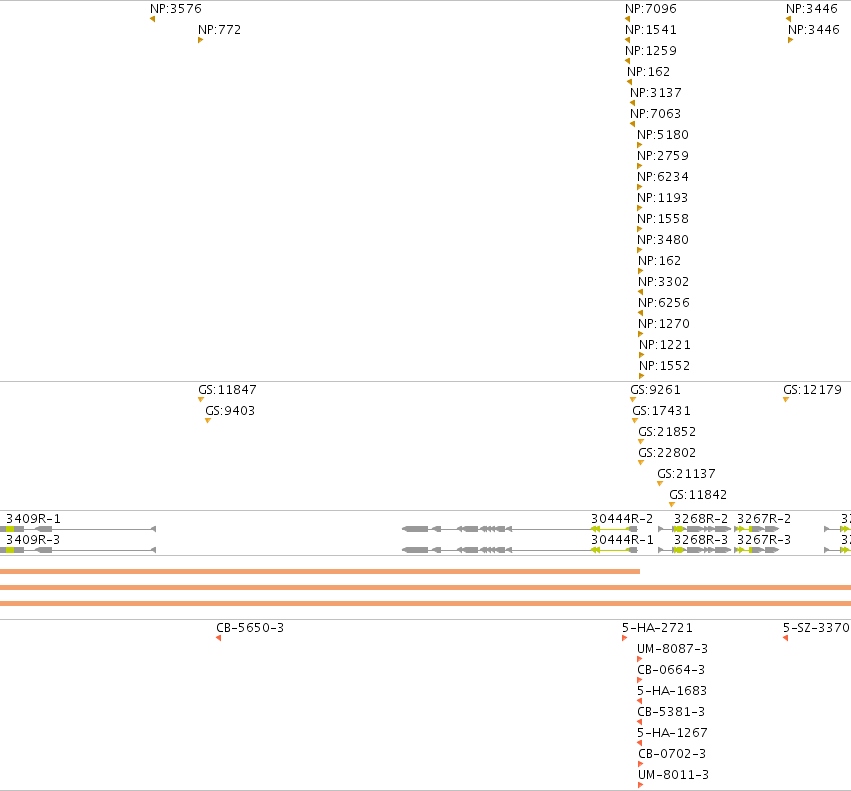
Task: Choose the NP:6234 feature label
Action: click(663, 176)
